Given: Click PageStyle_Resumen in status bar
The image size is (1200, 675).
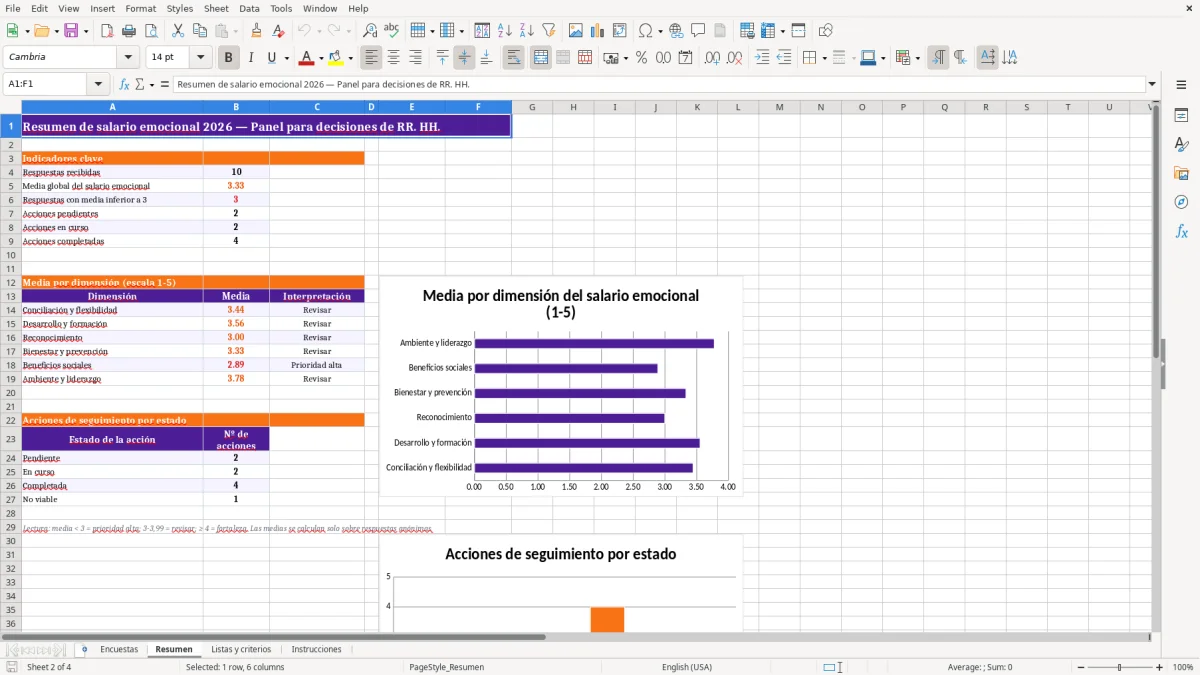Looking at the screenshot, I should [446, 667].
